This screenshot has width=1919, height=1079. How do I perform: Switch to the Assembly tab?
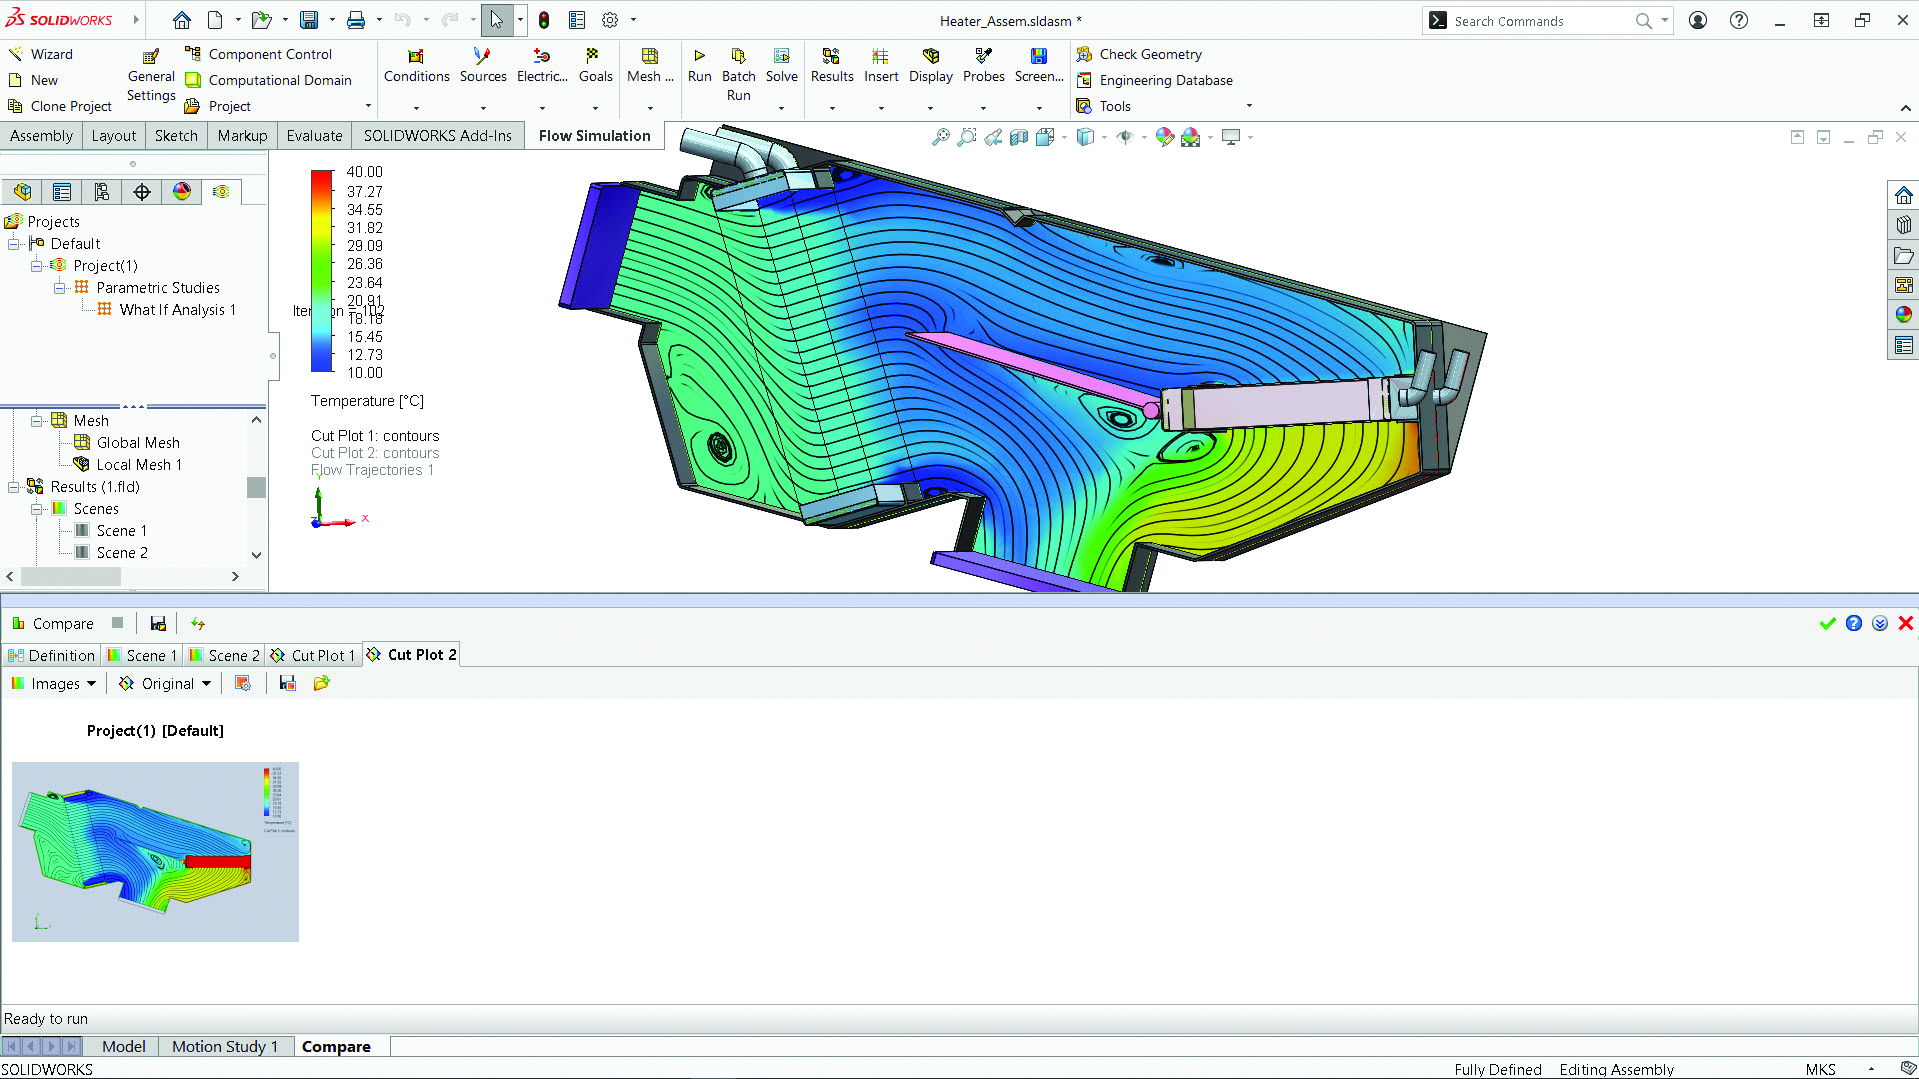(x=41, y=136)
